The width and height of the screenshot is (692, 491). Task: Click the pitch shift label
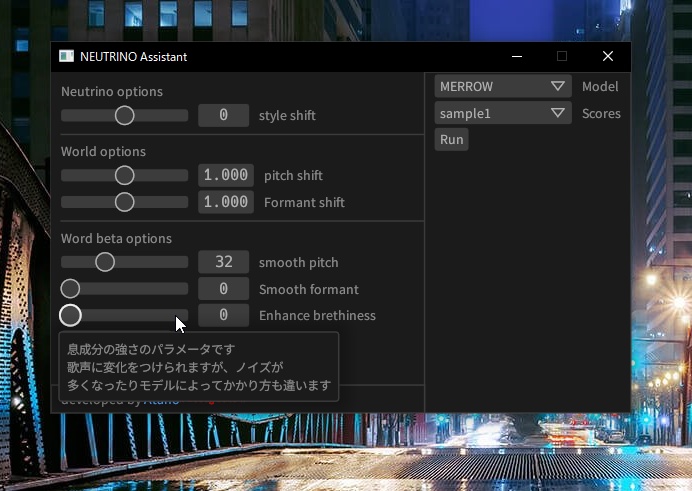293,176
